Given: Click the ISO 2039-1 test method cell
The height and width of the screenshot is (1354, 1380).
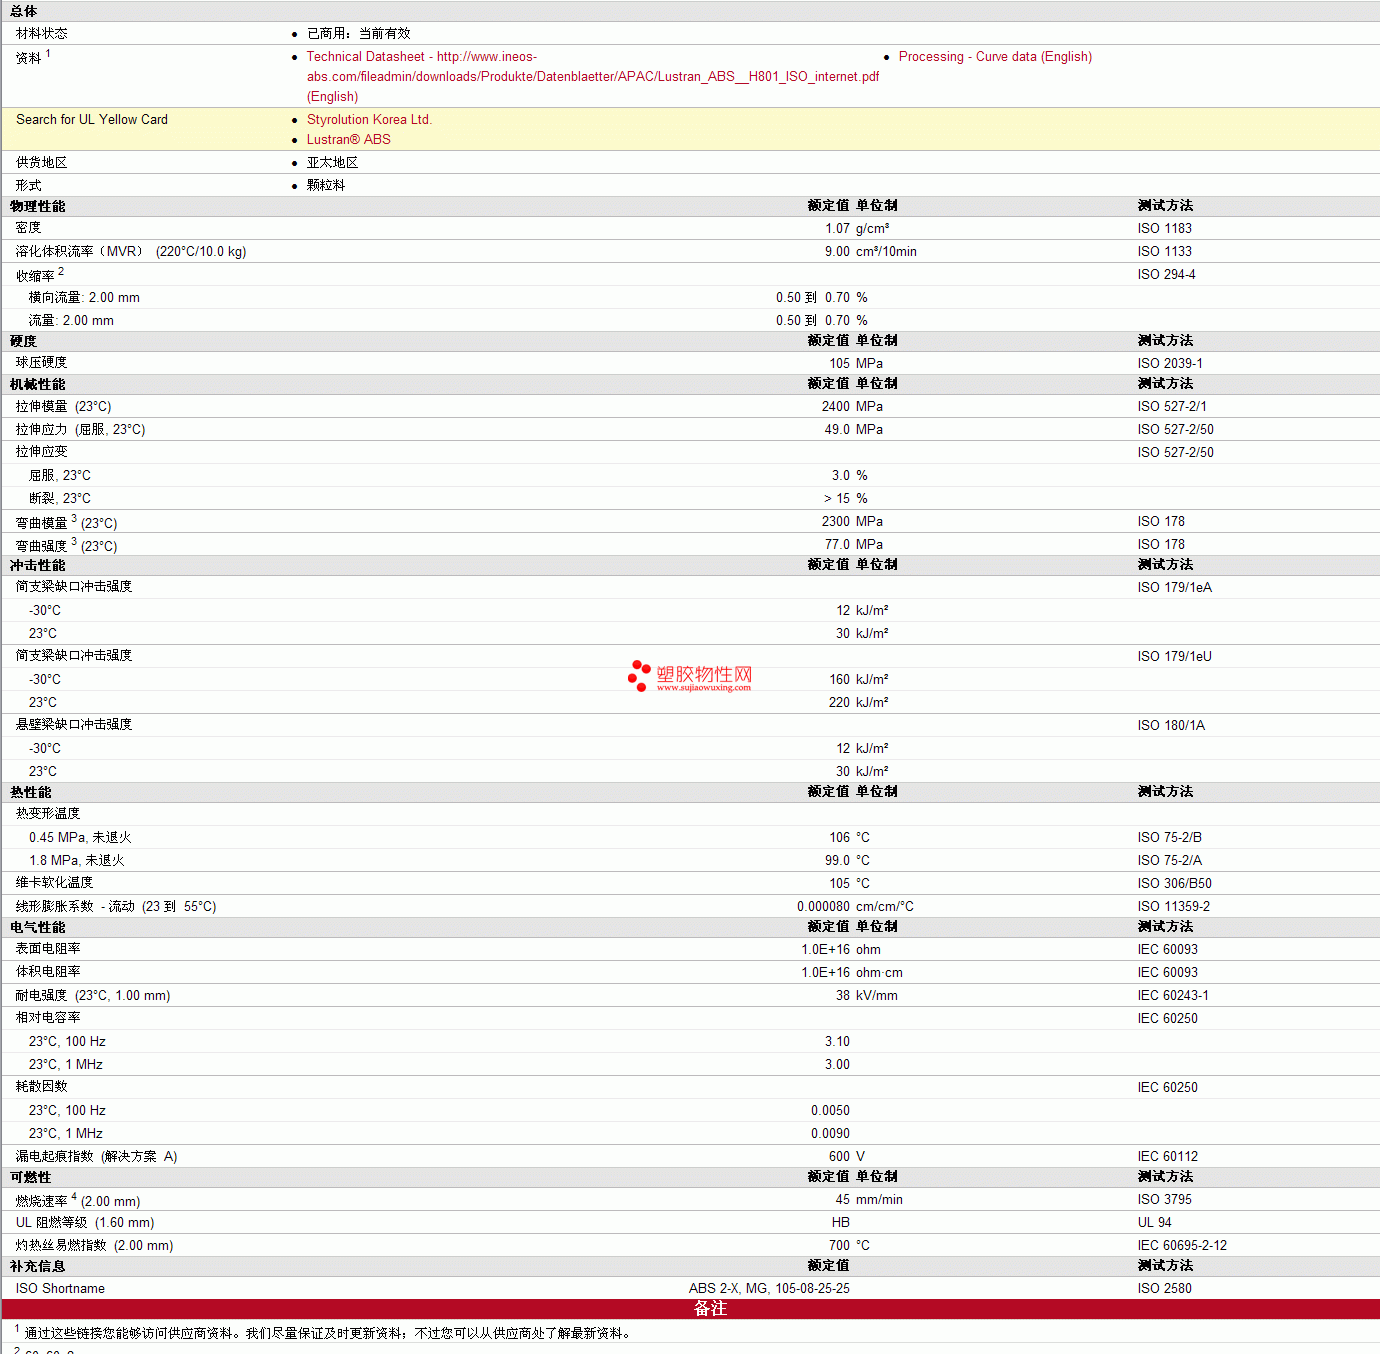Looking at the screenshot, I should pyautogui.click(x=1170, y=363).
